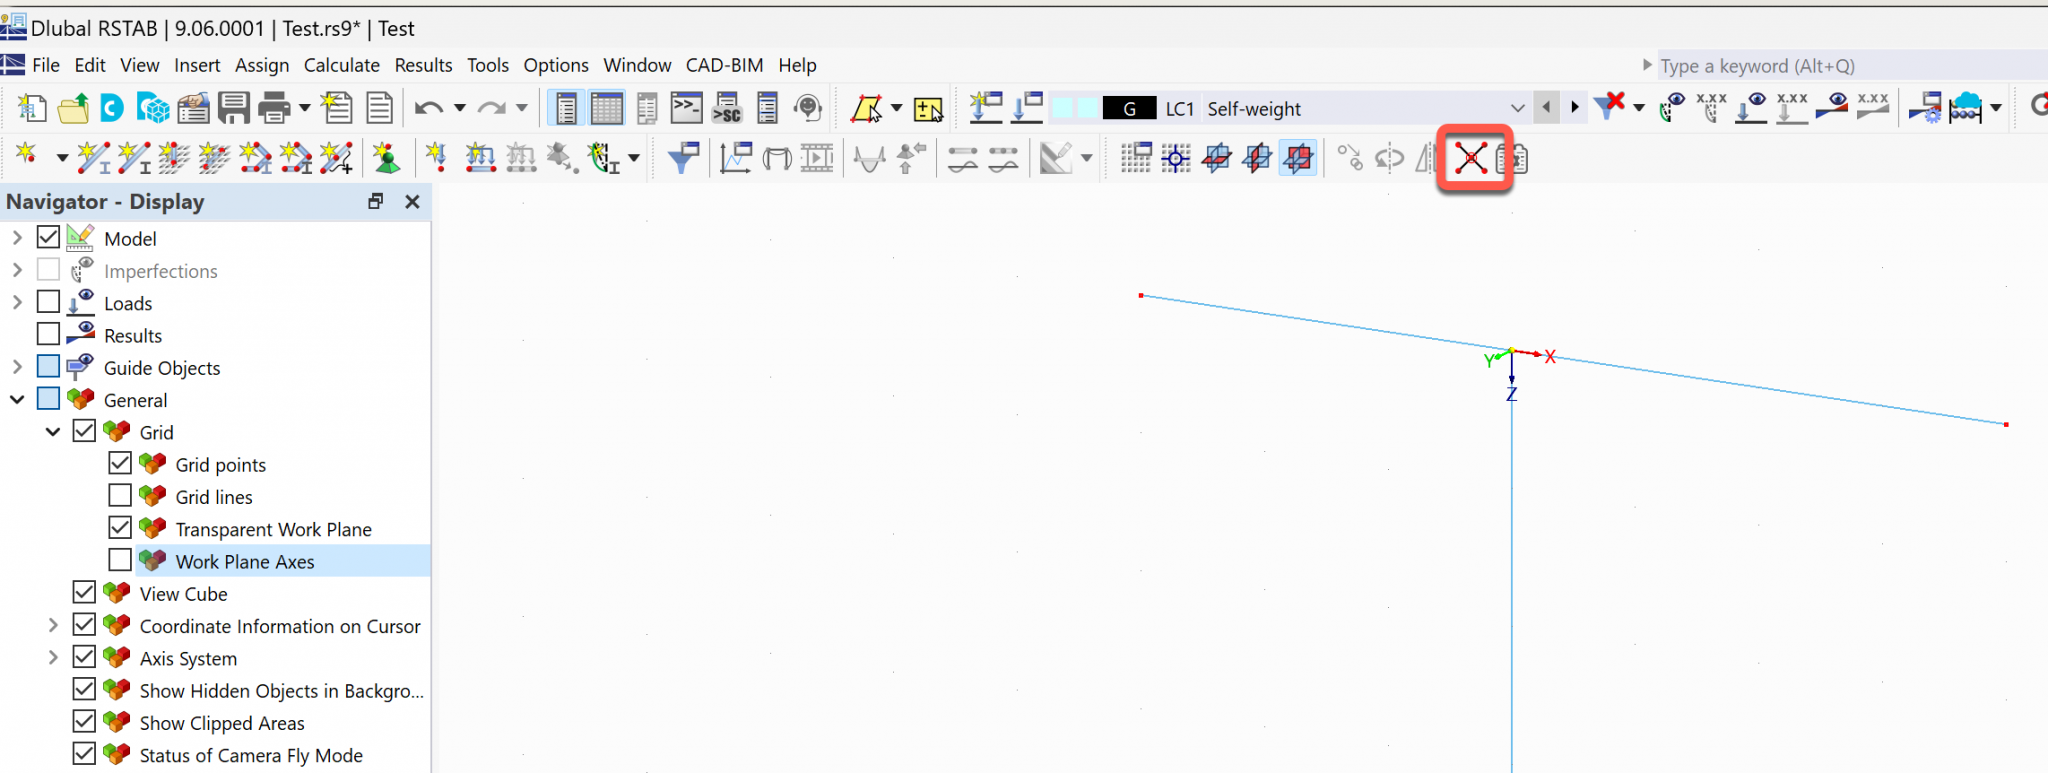Select the new member load tool
The width and height of the screenshot is (2048, 773).
[481, 158]
